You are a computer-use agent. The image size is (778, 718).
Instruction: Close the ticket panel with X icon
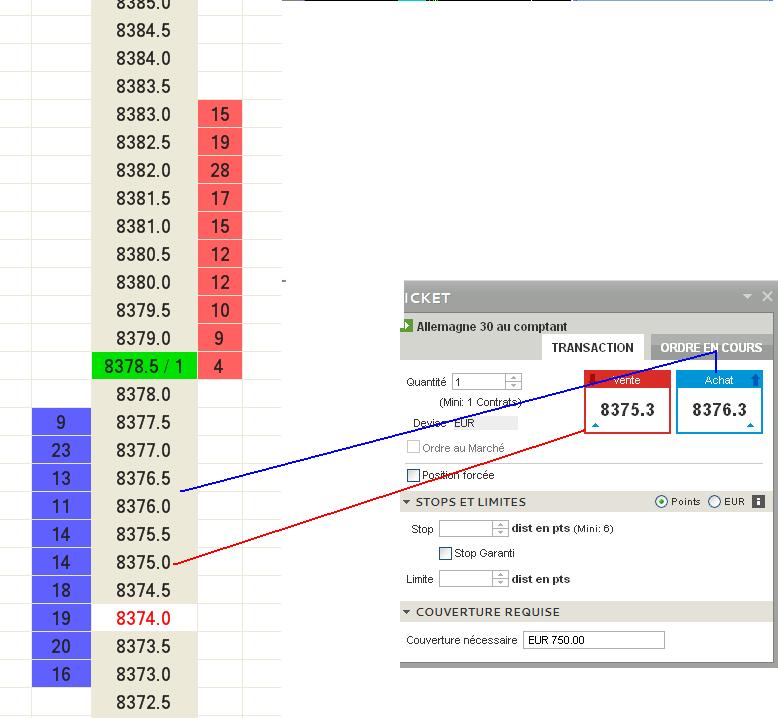pos(767,296)
